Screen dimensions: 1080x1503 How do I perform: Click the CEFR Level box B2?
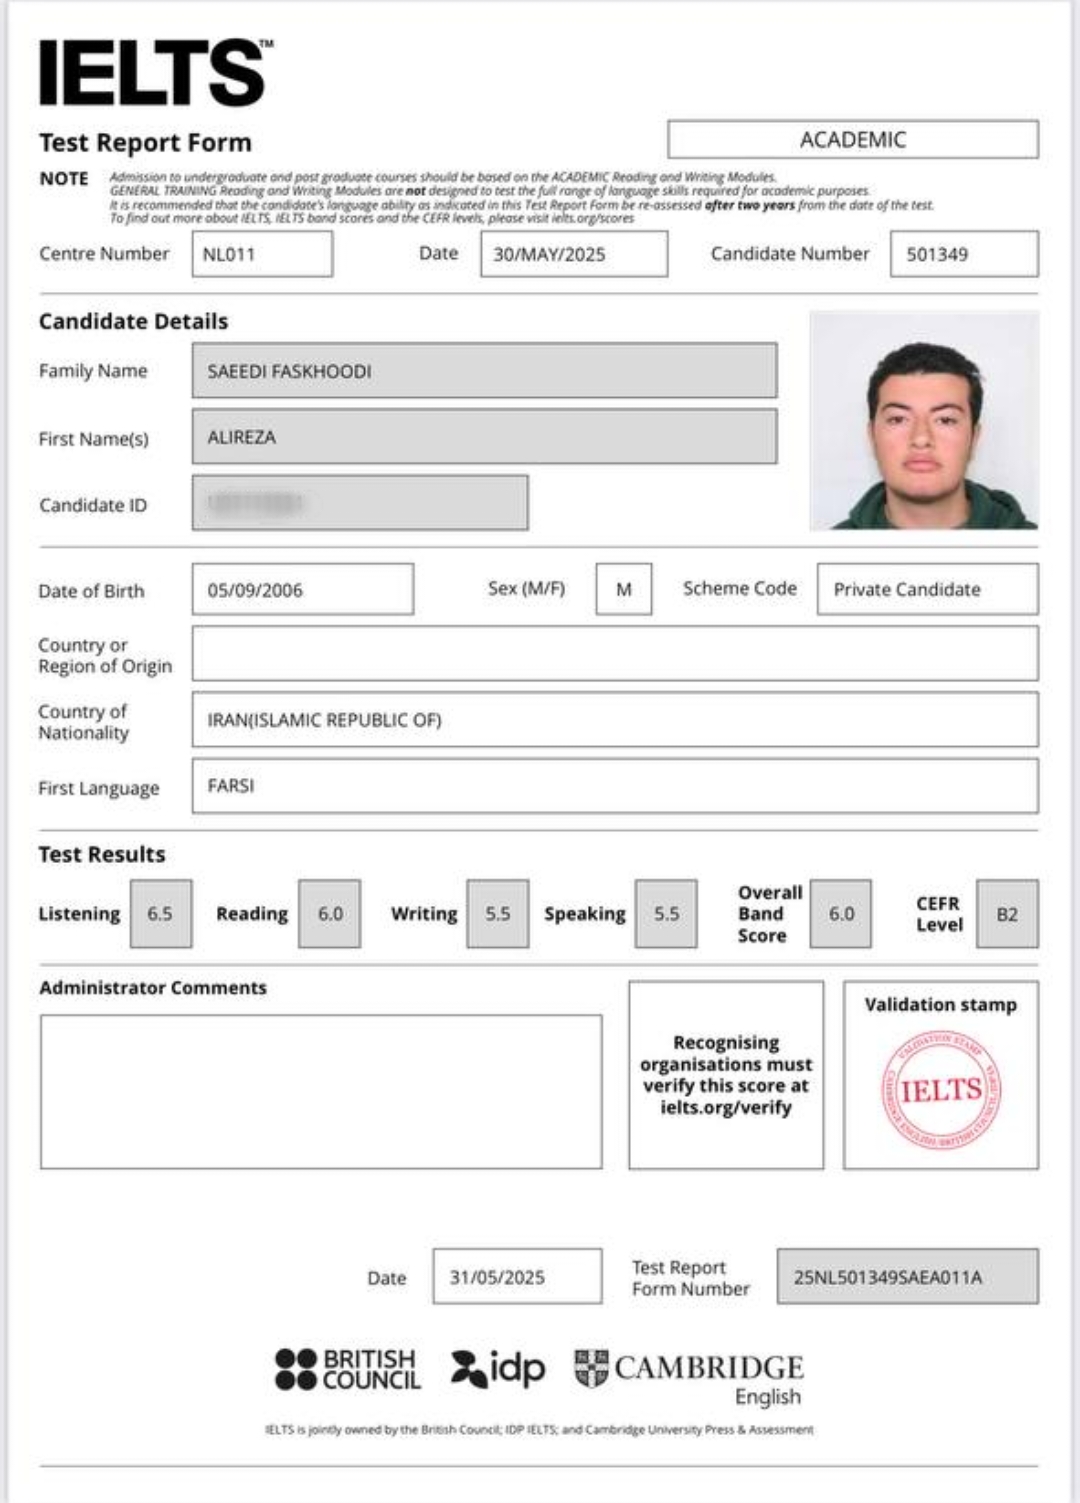coord(1008,914)
